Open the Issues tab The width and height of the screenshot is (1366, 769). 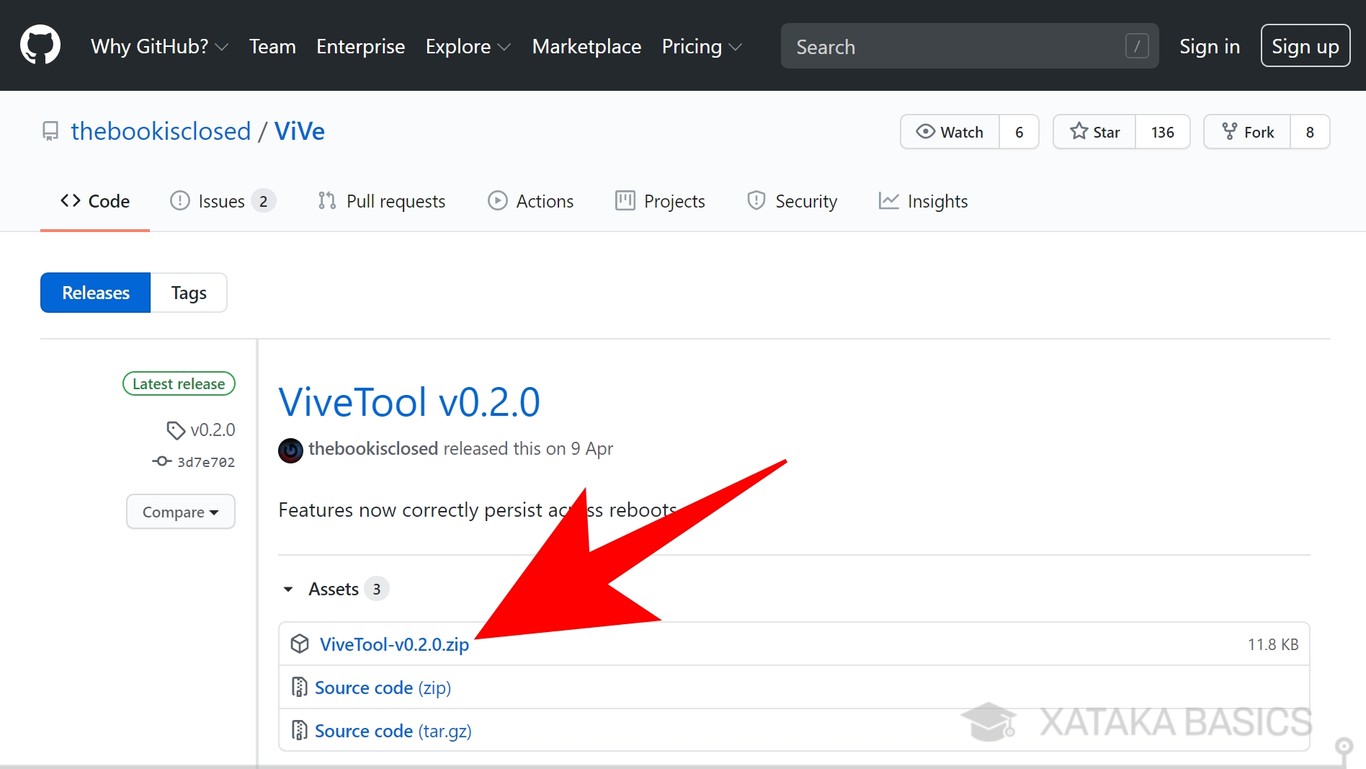click(x=221, y=201)
